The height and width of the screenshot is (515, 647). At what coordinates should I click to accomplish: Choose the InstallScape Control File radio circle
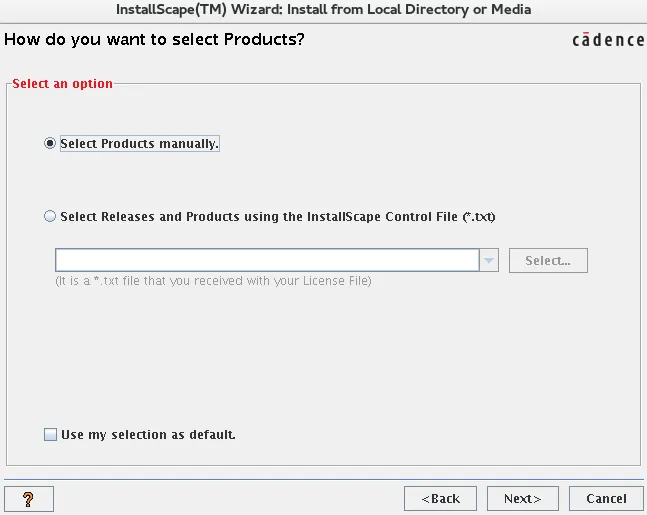[50, 216]
